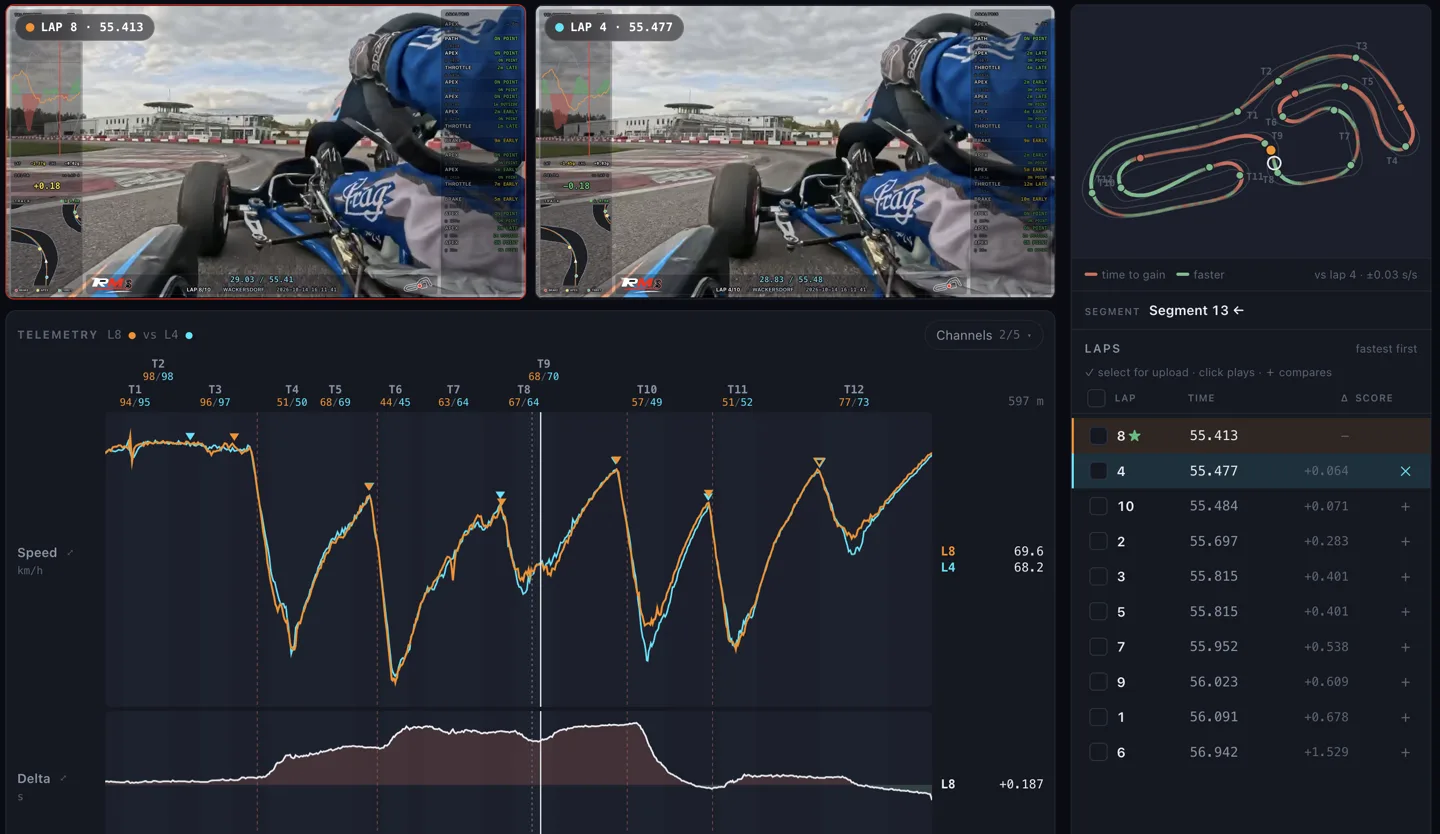This screenshot has width=1440, height=834.
Task: Add lap 5 via its plus icon
Action: coord(1405,612)
